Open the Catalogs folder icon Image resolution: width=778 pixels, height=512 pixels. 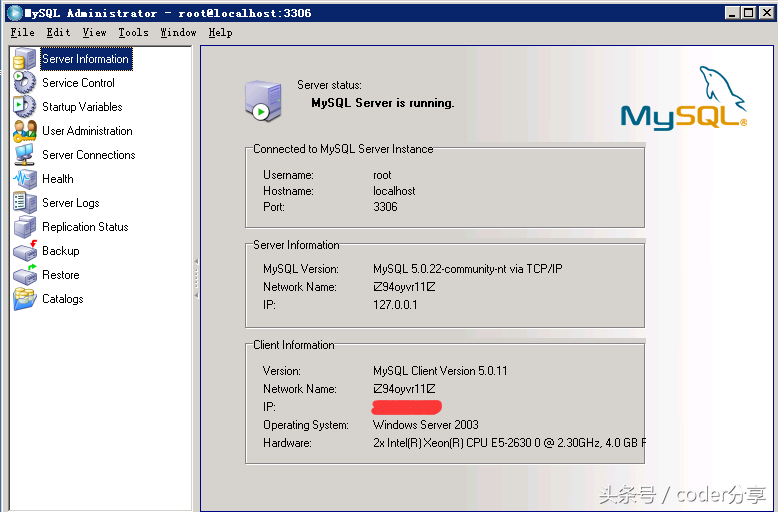[x=25, y=299]
